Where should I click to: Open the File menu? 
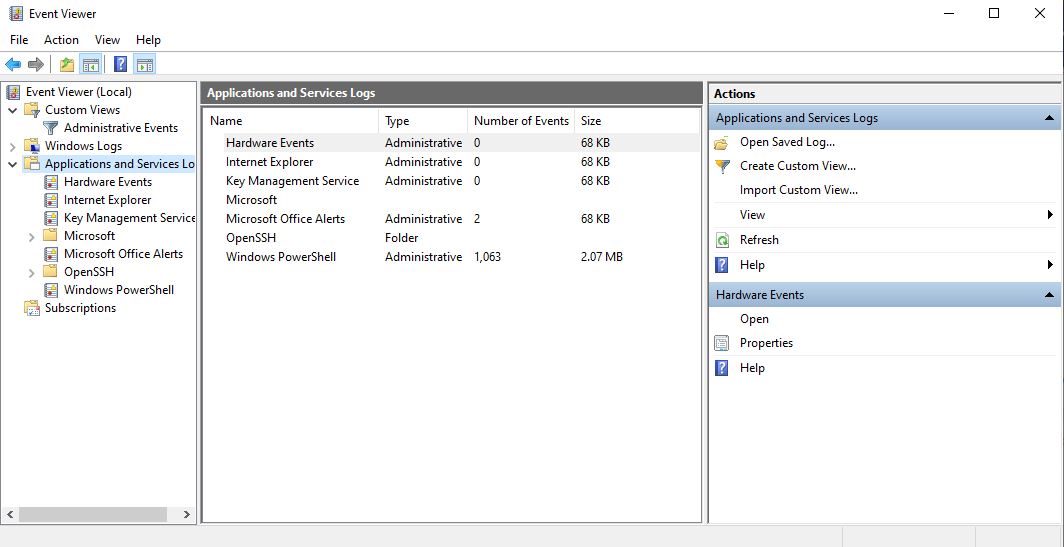pos(19,40)
